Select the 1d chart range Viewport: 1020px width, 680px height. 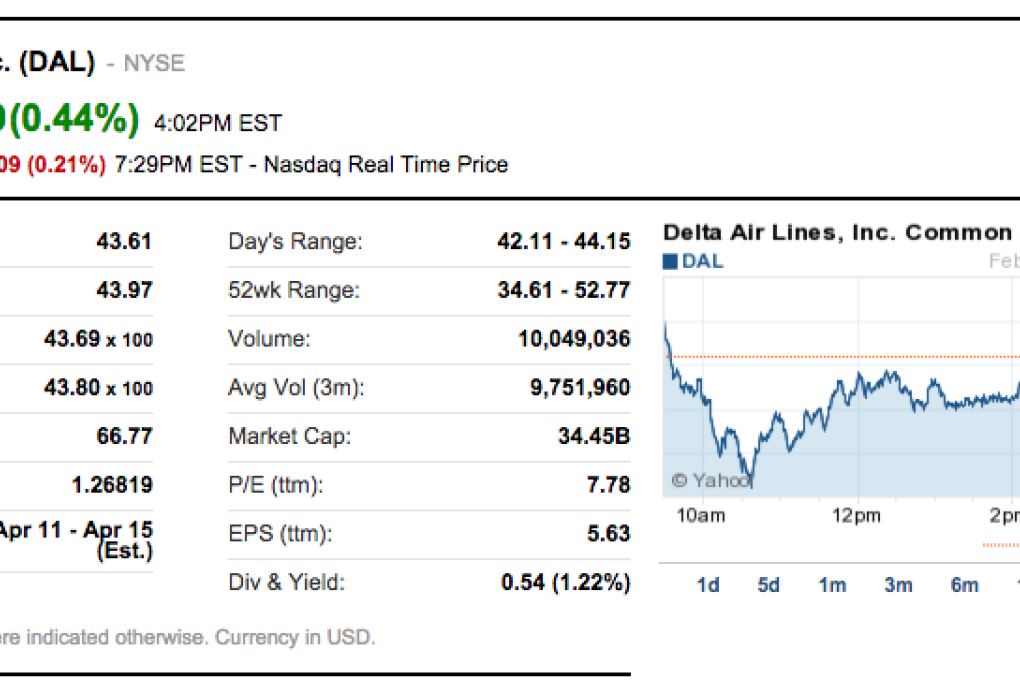707,584
